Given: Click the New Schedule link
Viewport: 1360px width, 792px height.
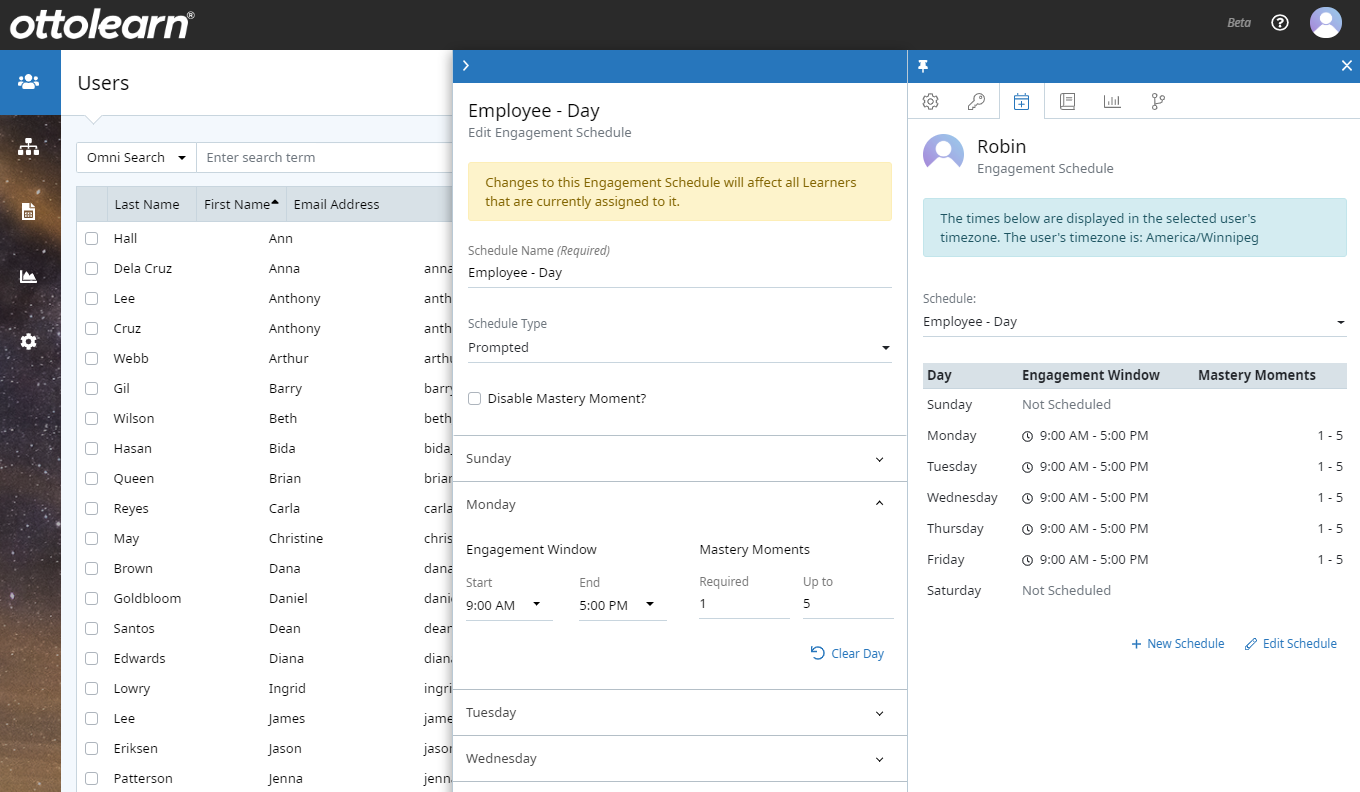Looking at the screenshot, I should click(1178, 644).
